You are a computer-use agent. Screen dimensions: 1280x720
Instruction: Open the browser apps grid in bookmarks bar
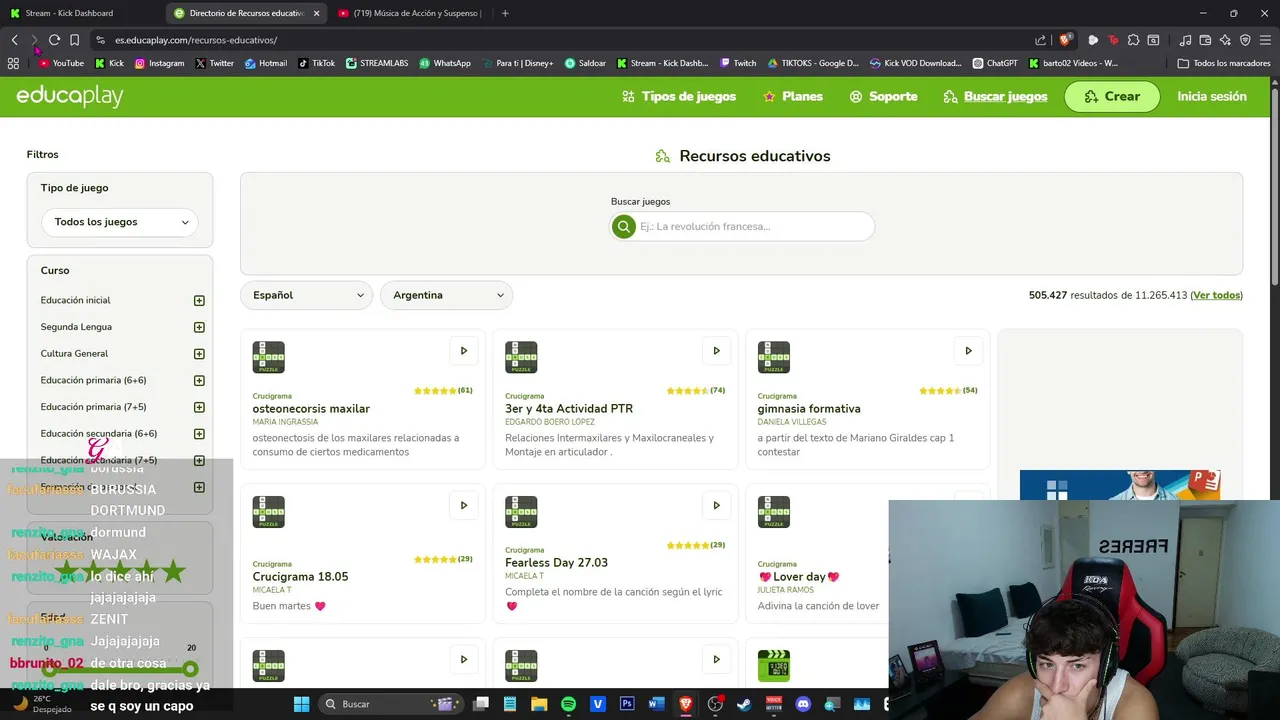(13, 63)
